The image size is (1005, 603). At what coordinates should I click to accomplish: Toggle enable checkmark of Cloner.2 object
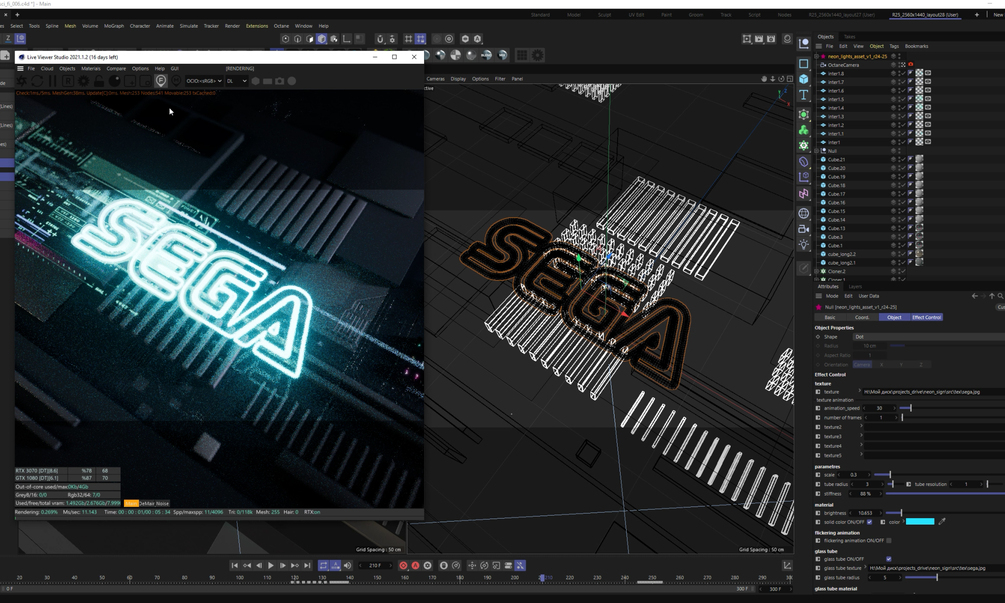coord(902,271)
